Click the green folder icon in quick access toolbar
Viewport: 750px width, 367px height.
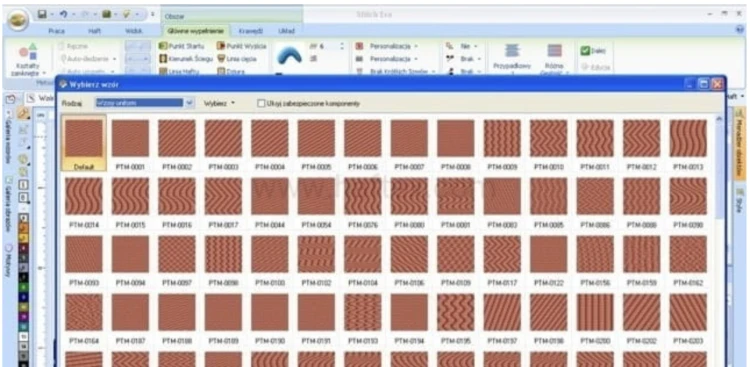106,15
